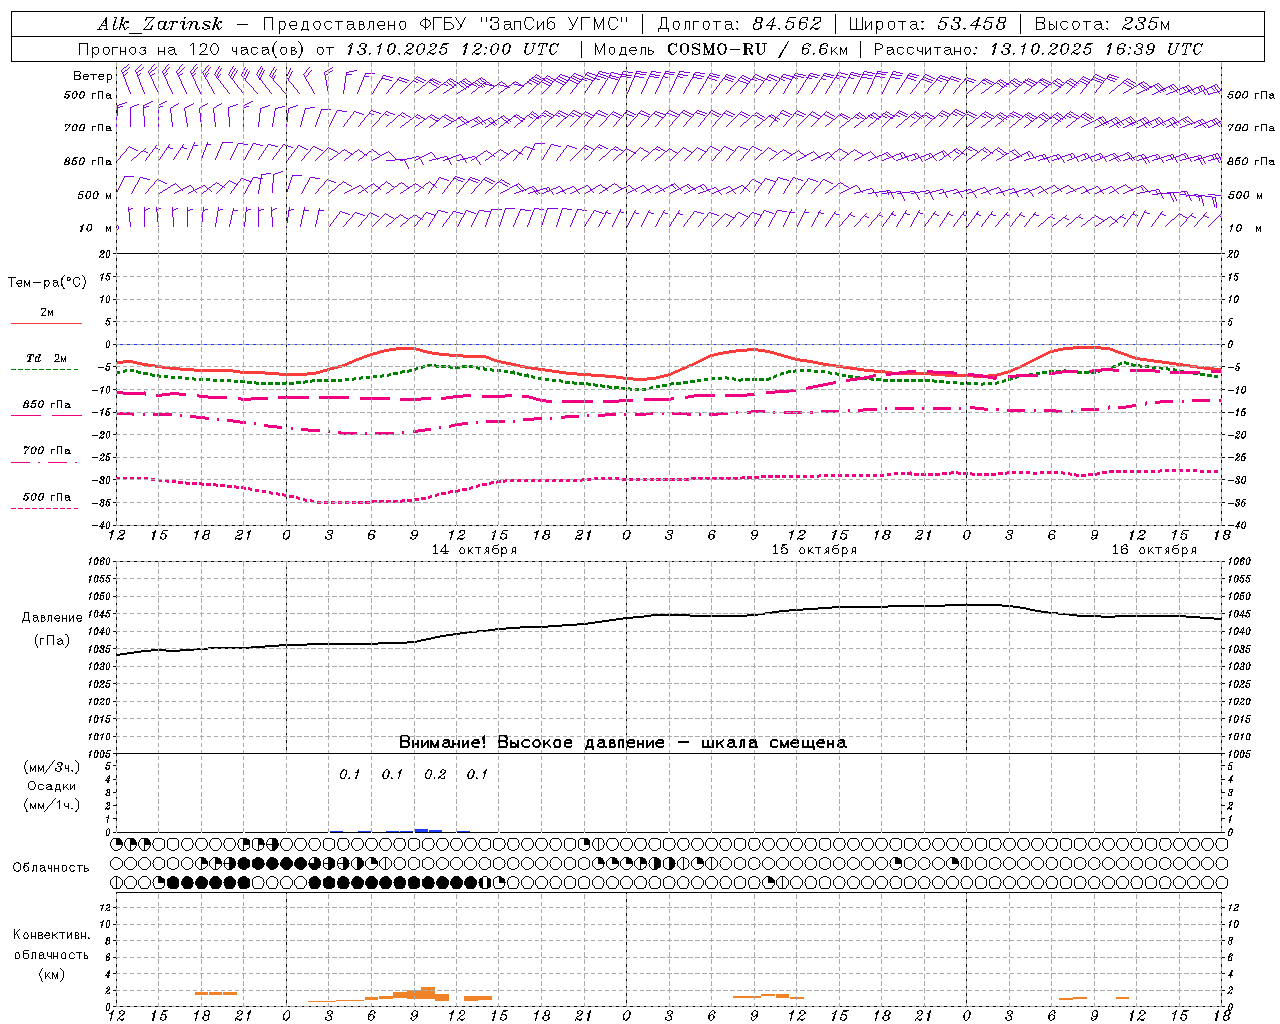Click the Высота: 235м value

click(x=1102, y=24)
